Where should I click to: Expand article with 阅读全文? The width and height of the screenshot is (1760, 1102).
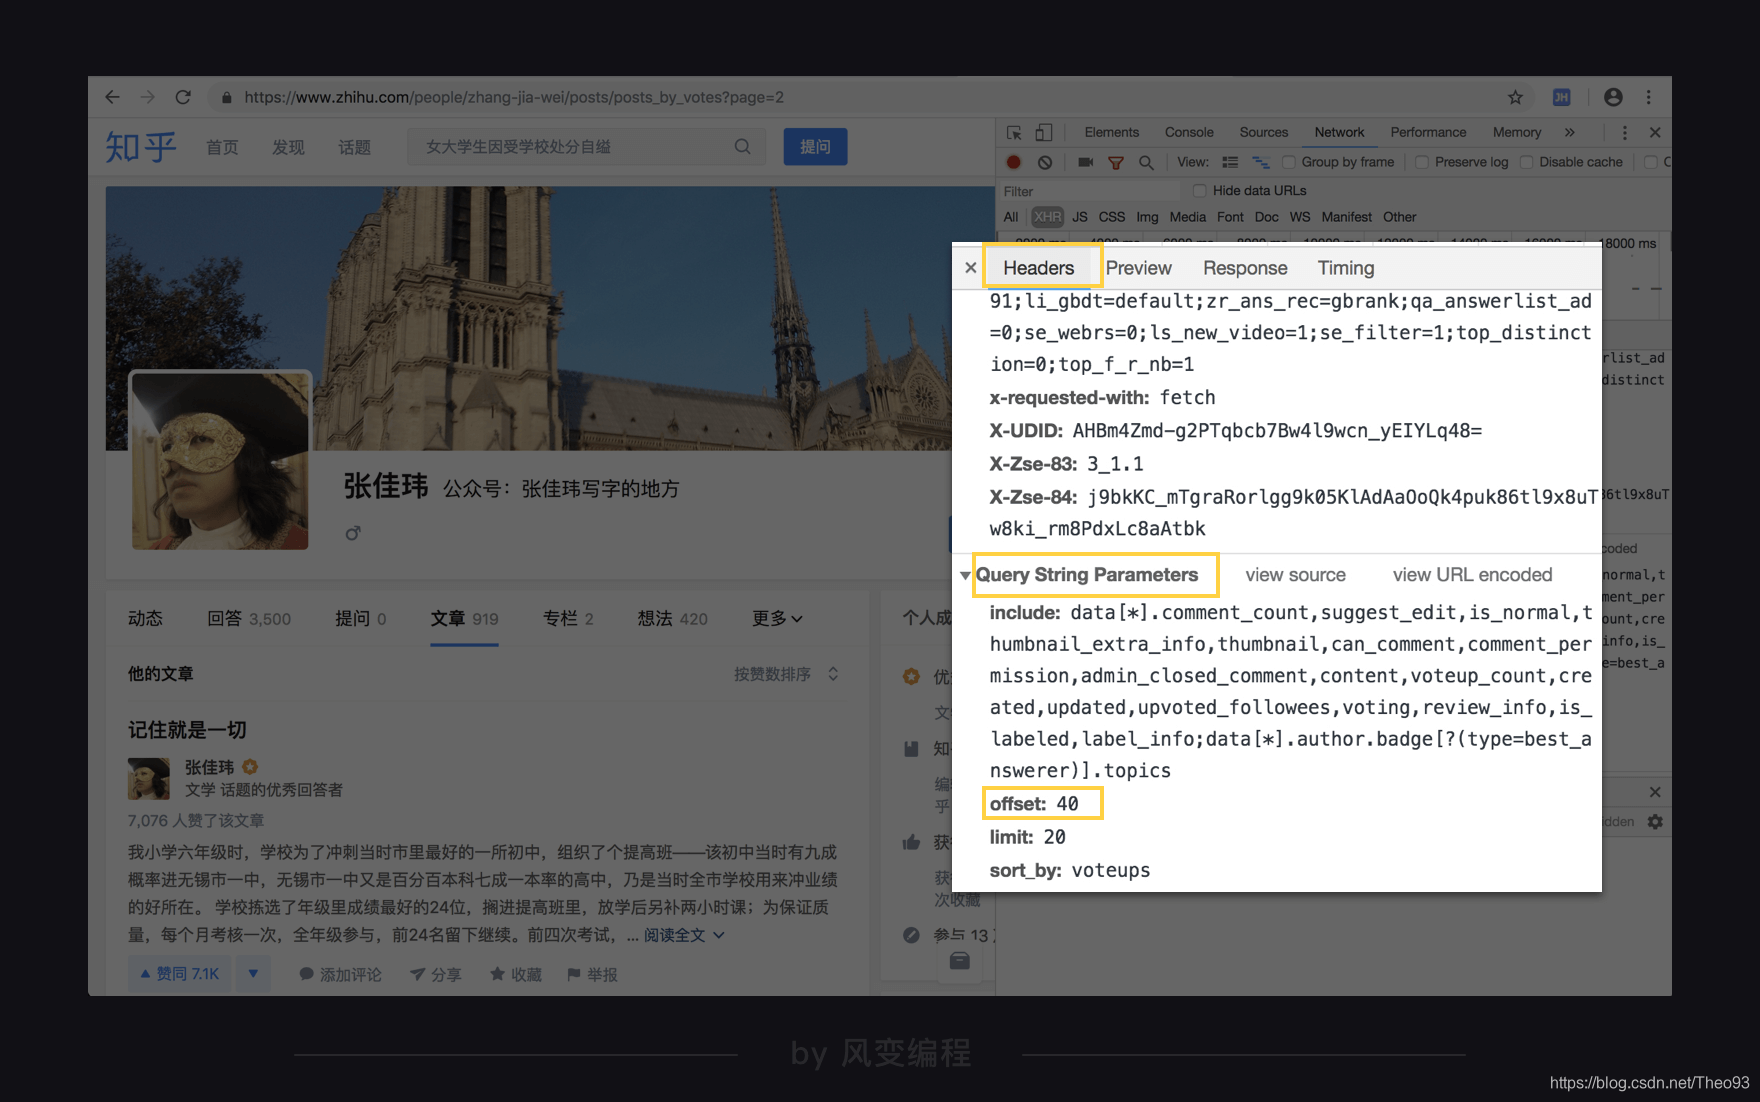click(x=684, y=935)
